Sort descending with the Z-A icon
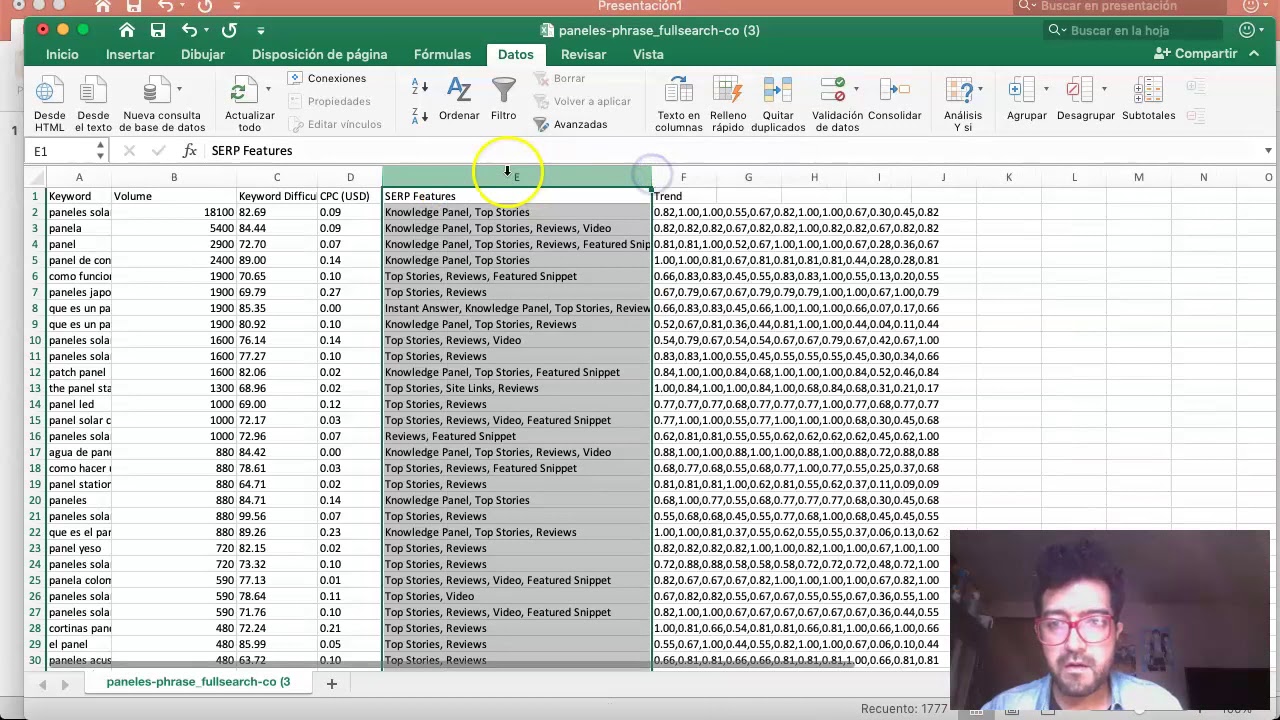 click(420, 115)
